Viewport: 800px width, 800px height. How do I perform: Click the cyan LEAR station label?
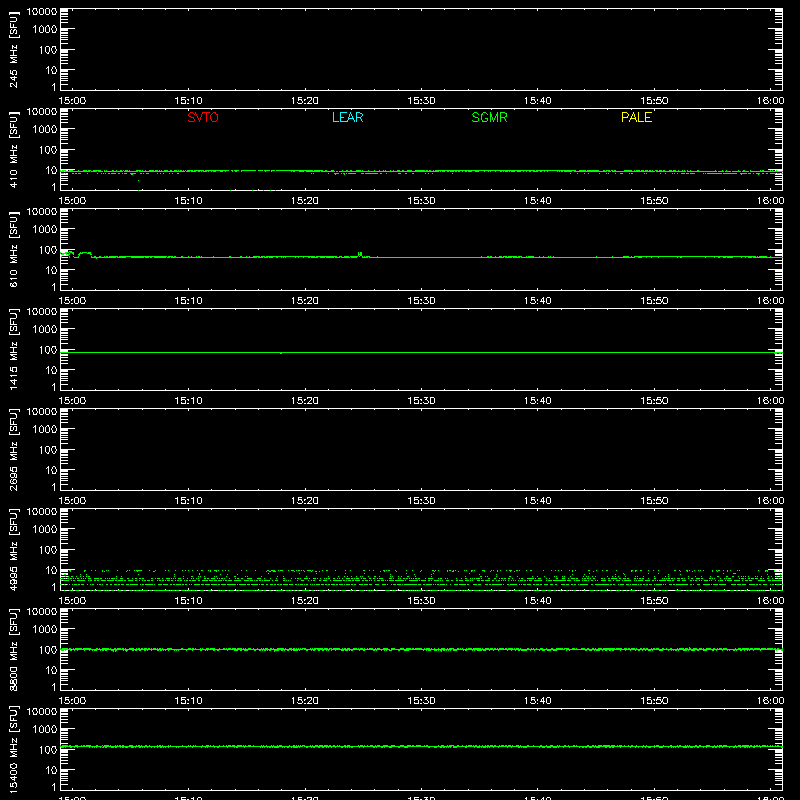point(347,117)
